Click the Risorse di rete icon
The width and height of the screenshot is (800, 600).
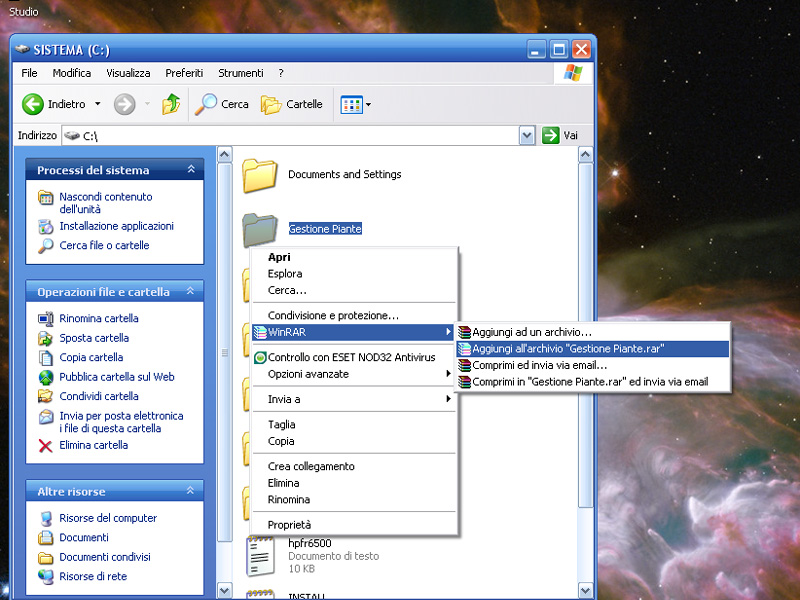[46, 577]
